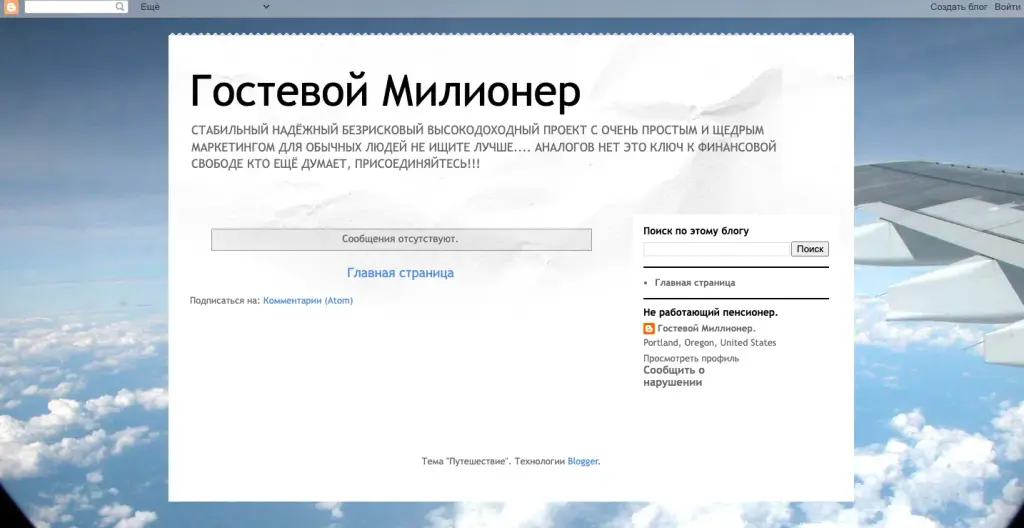Open the "Blogger" link in the footer
This screenshot has width=1024, height=528.
(x=583, y=461)
